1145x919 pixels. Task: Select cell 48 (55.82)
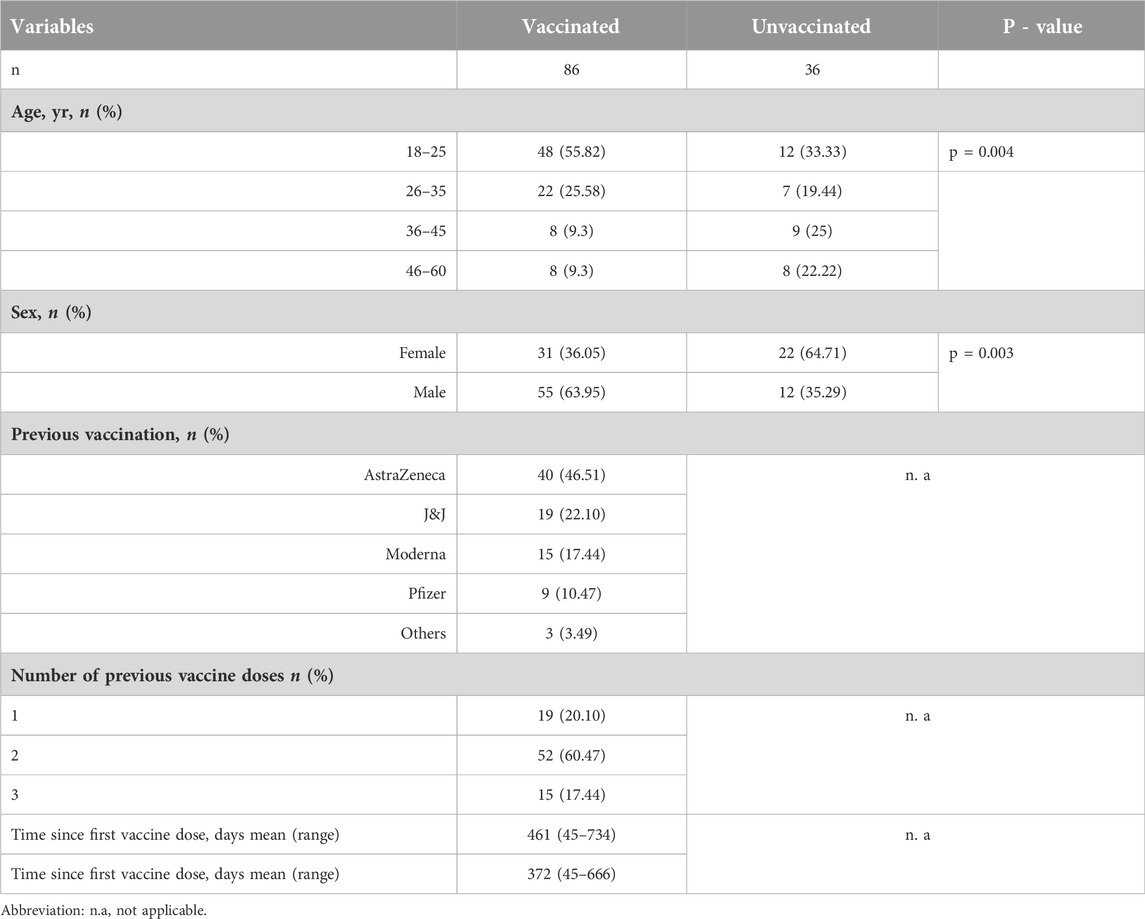coord(571,152)
